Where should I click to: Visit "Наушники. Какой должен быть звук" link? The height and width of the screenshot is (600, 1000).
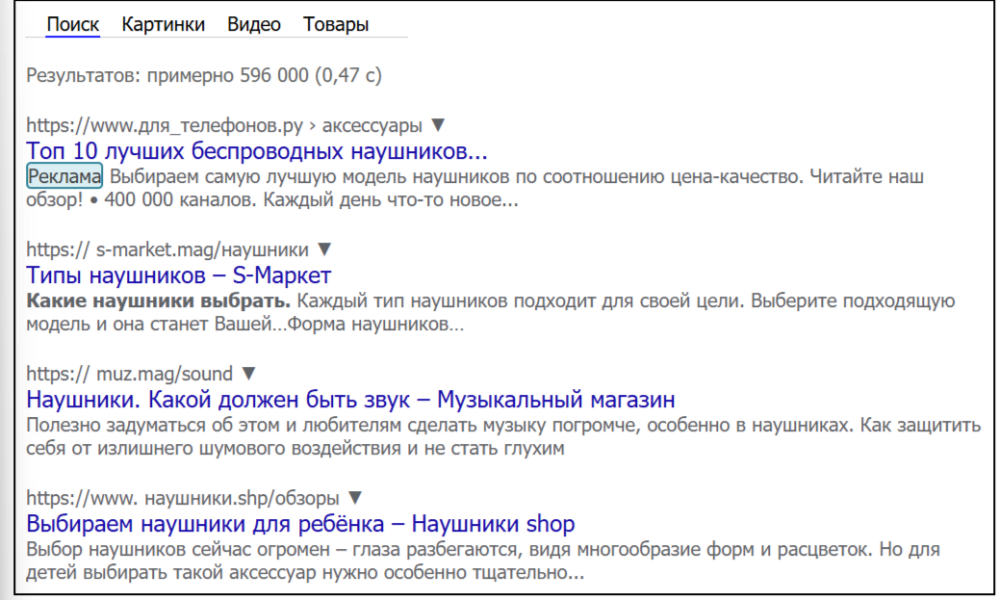pos(350,400)
